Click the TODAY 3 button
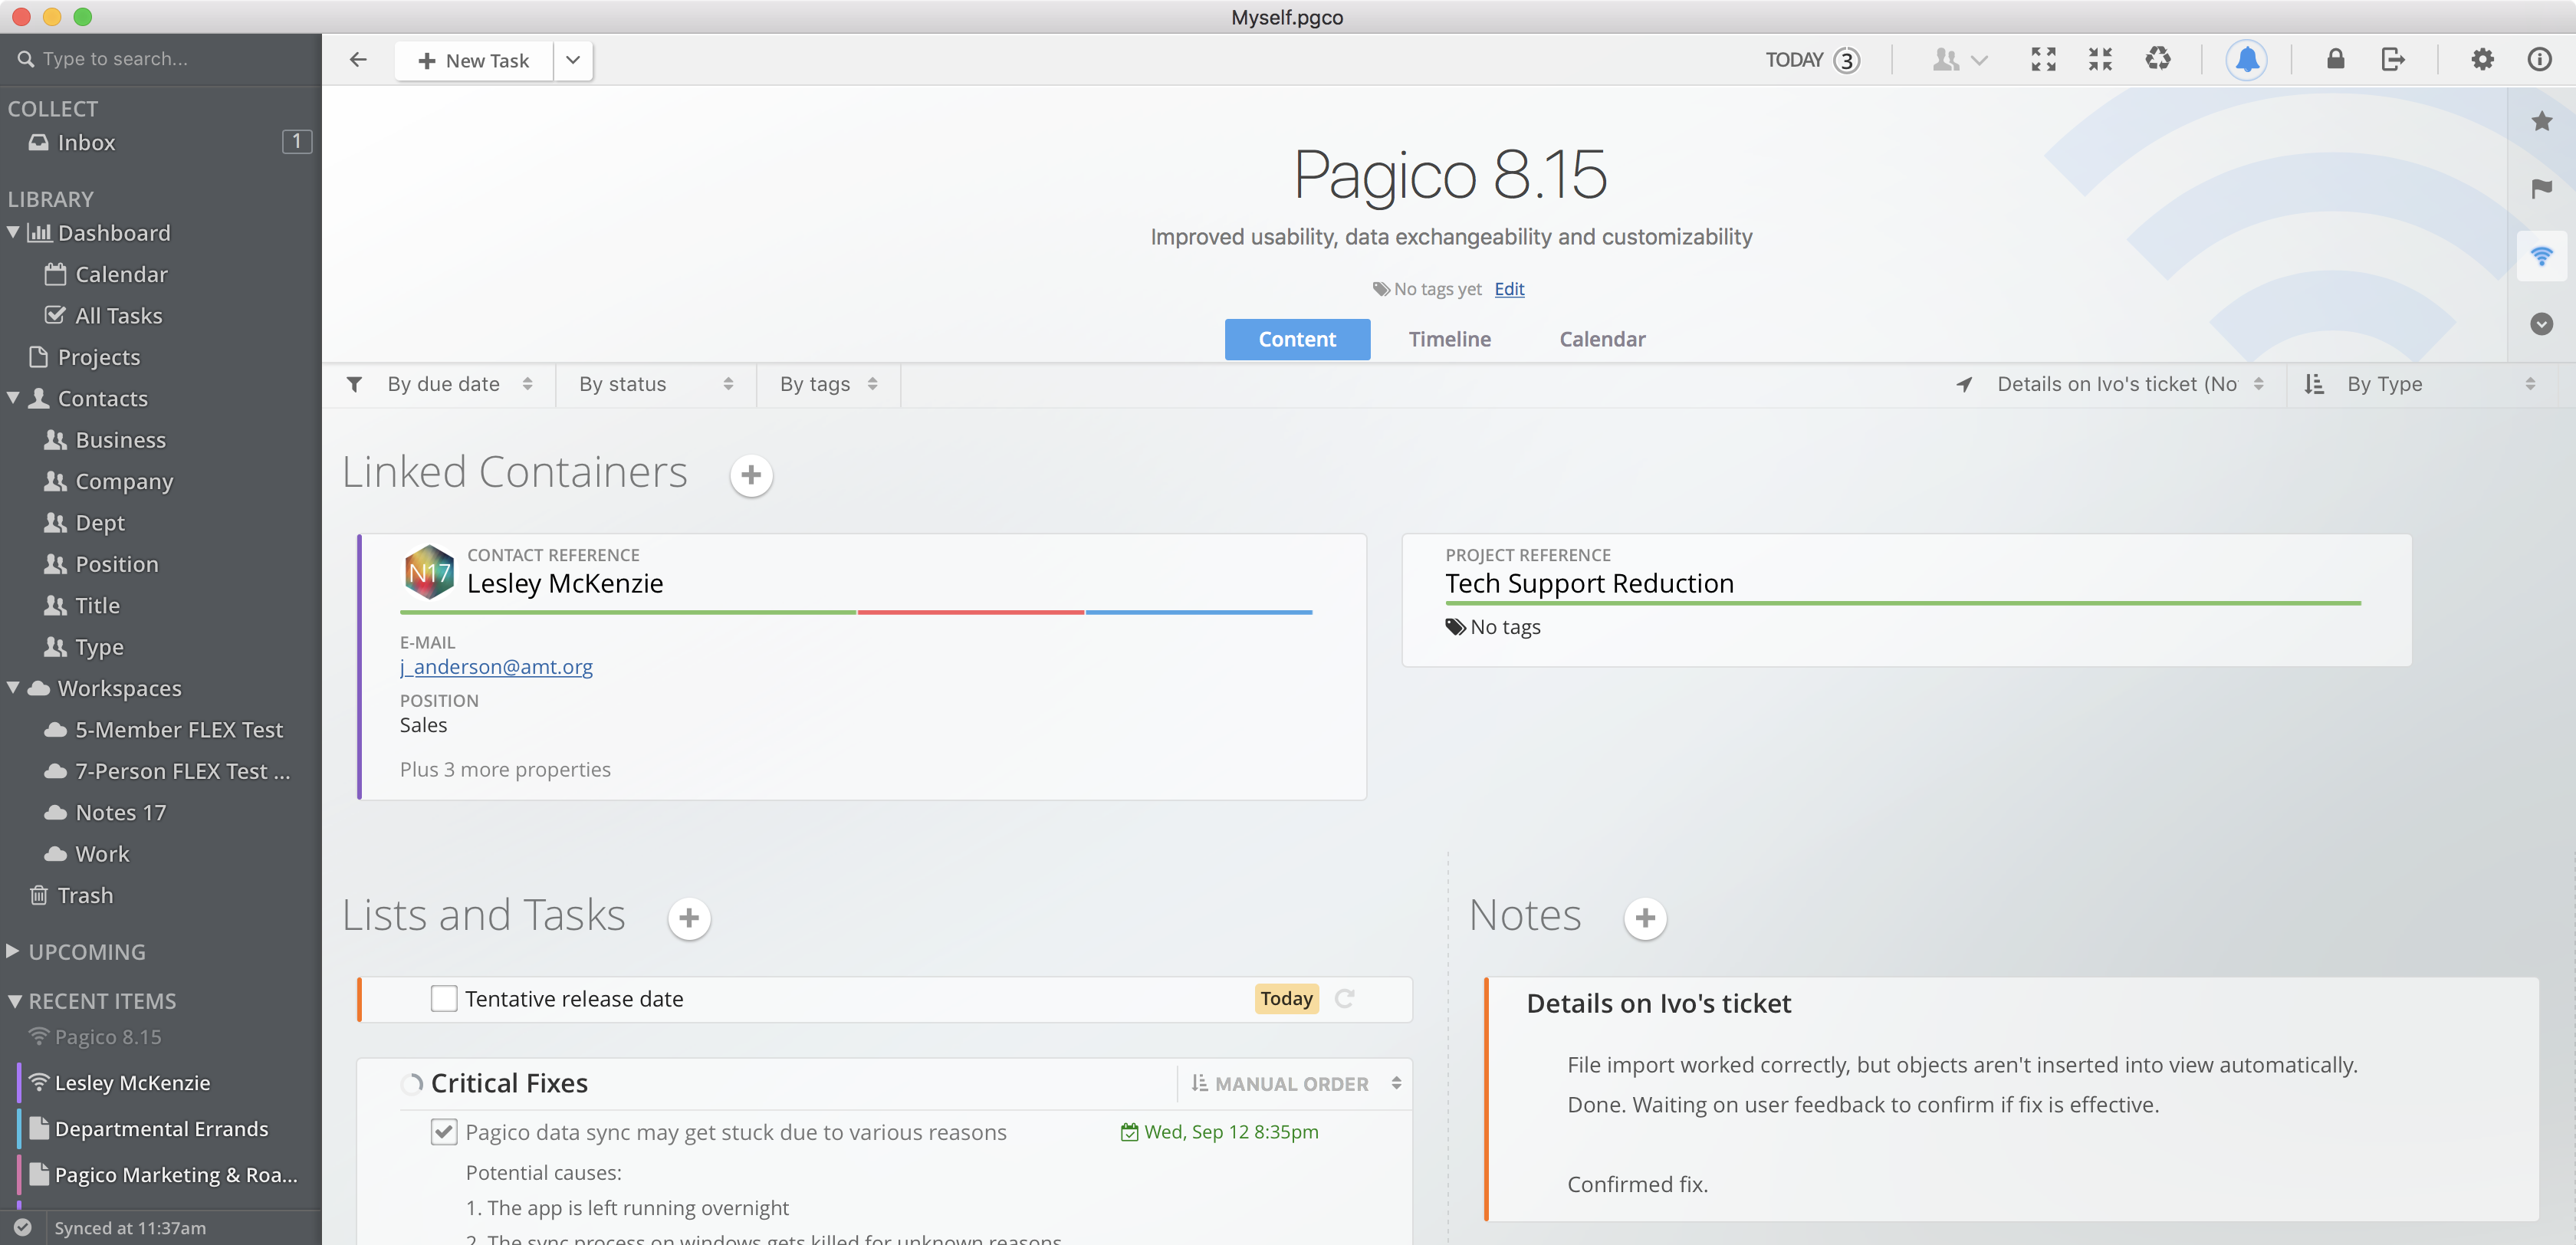2576x1245 pixels. pos(1812,60)
